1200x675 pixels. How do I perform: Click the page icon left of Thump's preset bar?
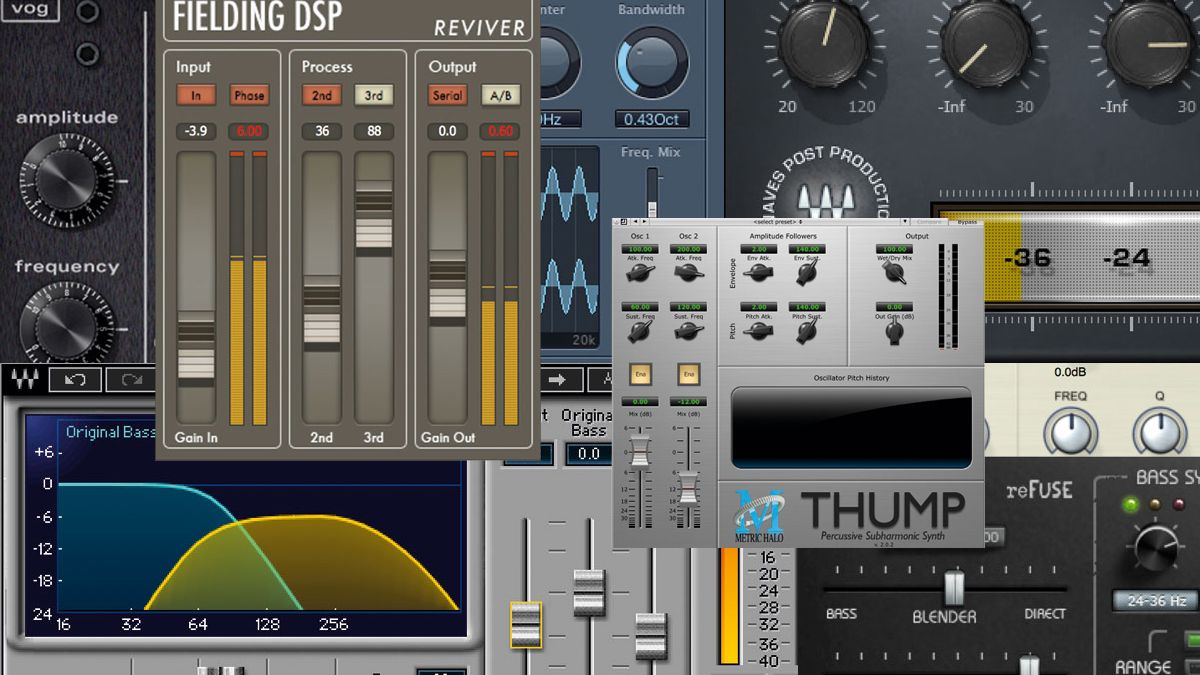(x=624, y=221)
